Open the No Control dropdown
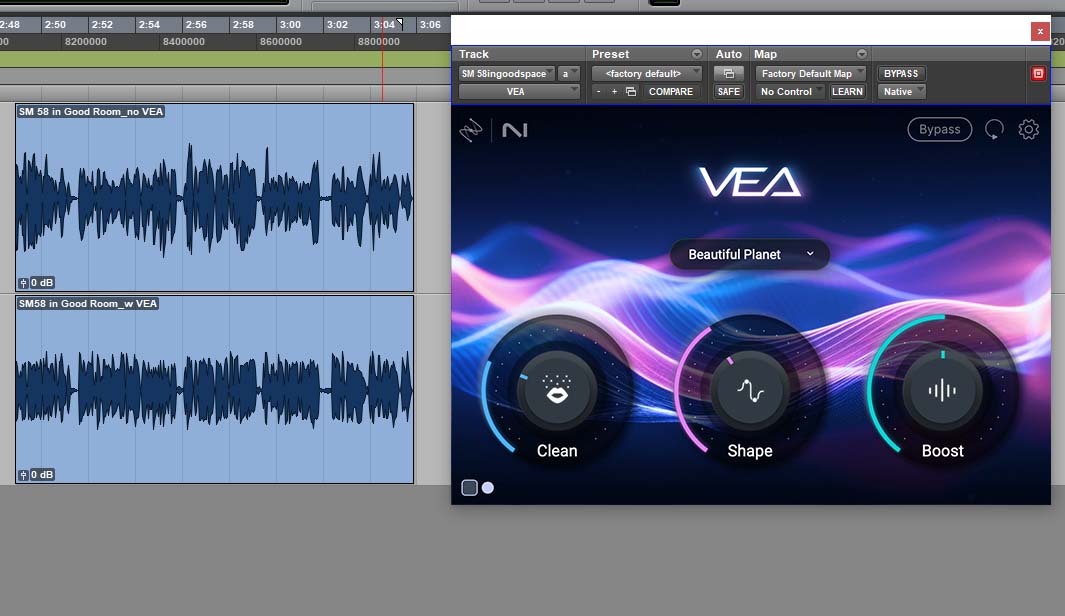Image resolution: width=1065 pixels, height=616 pixels. [790, 92]
